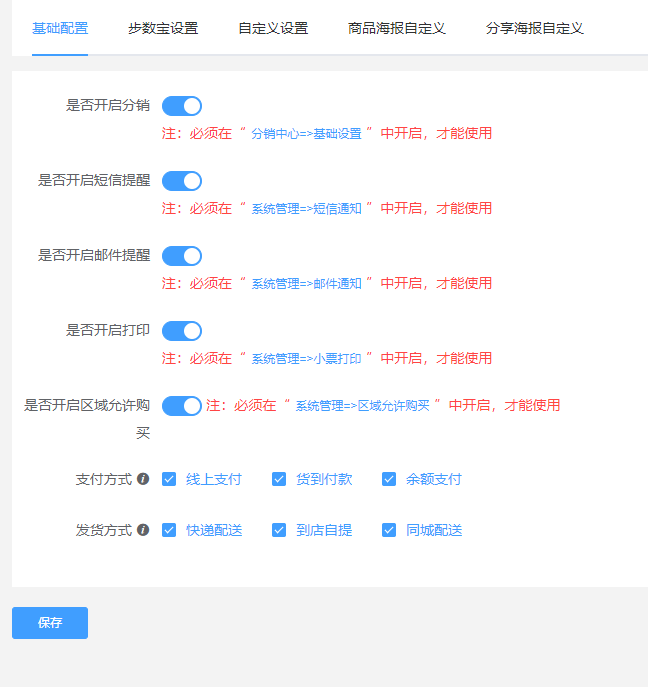Image resolution: width=648 pixels, height=687 pixels.
Task: Switch to the 基础配置 tab
Action: tap(60, 28)
